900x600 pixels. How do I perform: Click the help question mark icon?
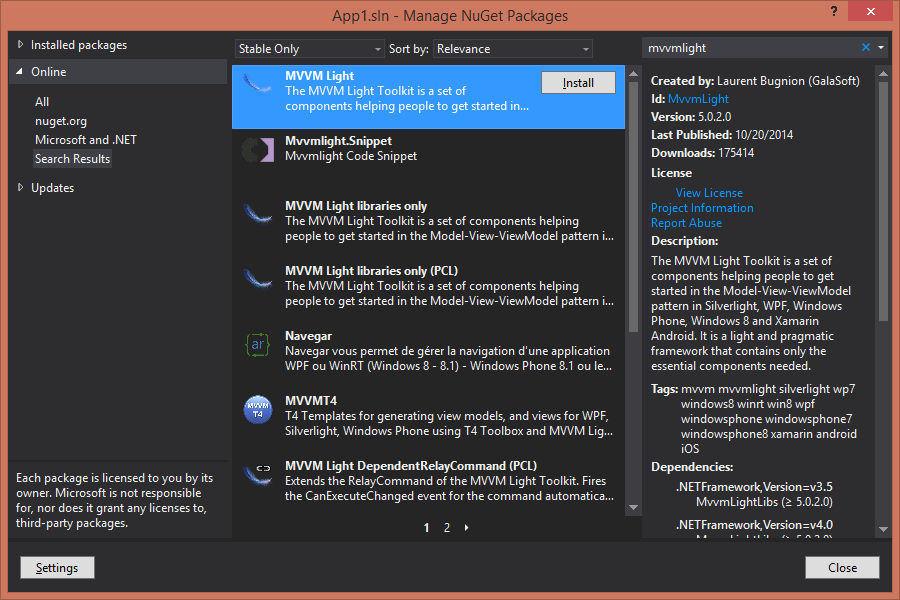[833, 10]
